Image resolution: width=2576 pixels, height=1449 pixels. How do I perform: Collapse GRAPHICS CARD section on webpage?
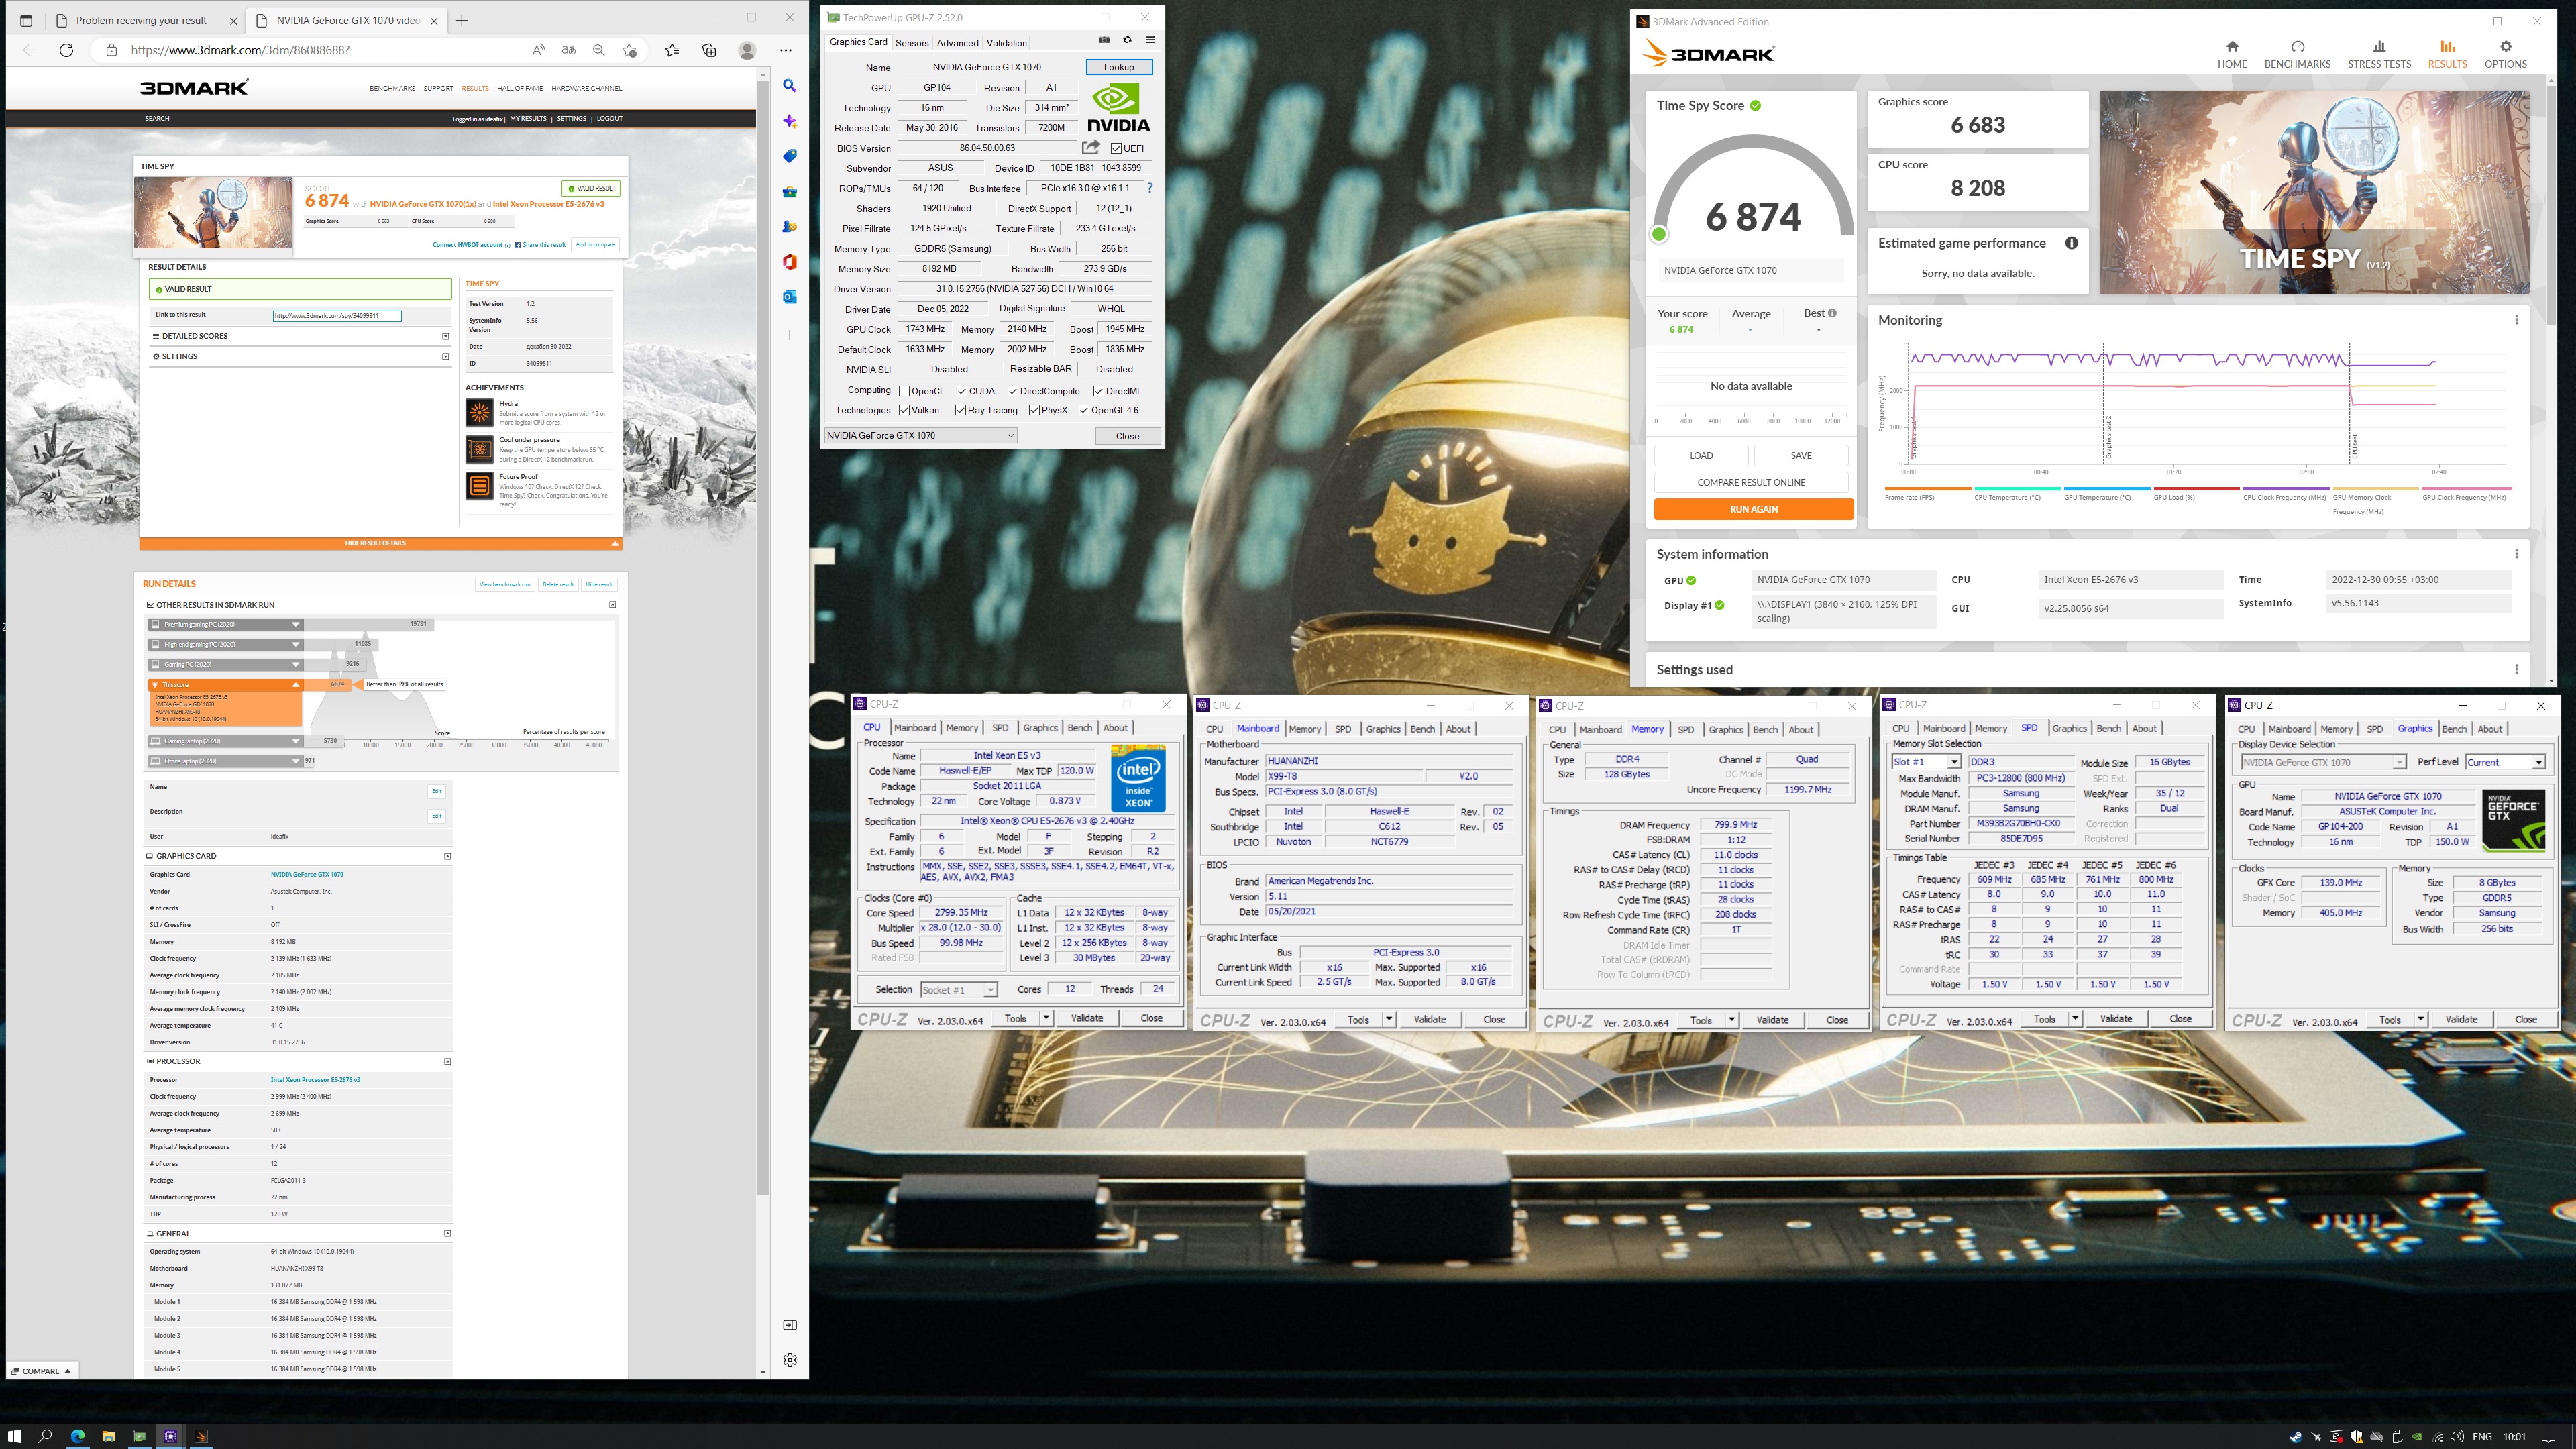click(x=447, y=856)
